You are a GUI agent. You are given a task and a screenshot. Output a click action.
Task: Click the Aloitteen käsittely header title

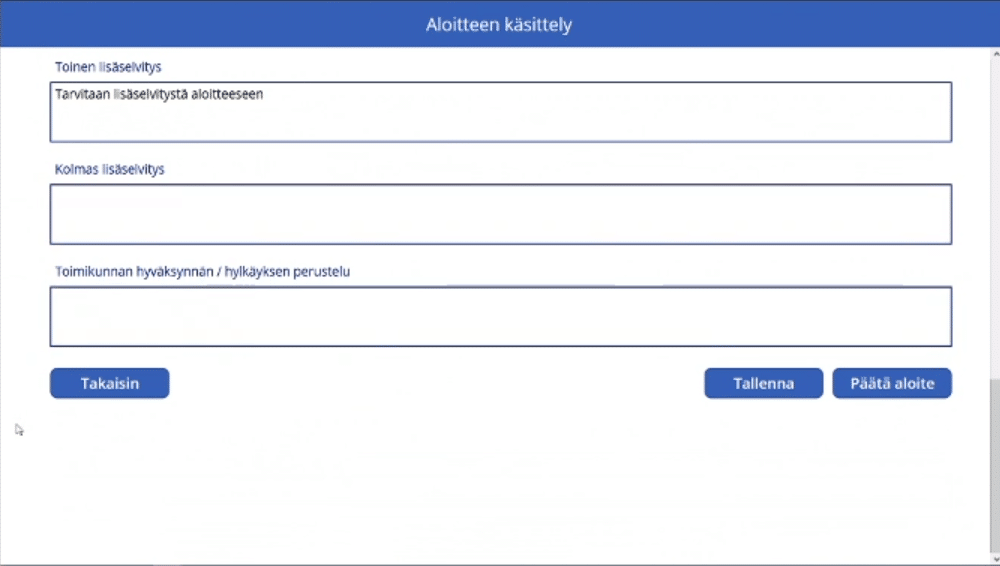tap(499, 24)
